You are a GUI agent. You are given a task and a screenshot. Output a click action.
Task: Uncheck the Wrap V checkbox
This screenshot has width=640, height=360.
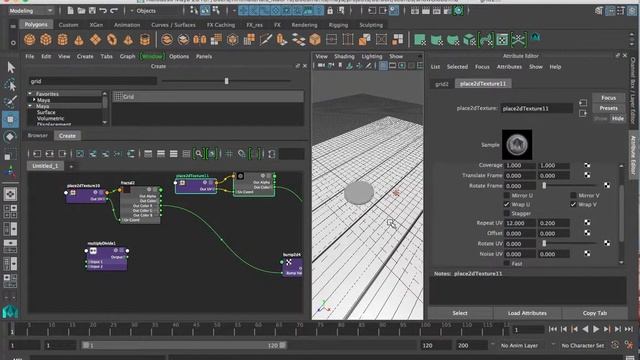(x=573, y=204)
